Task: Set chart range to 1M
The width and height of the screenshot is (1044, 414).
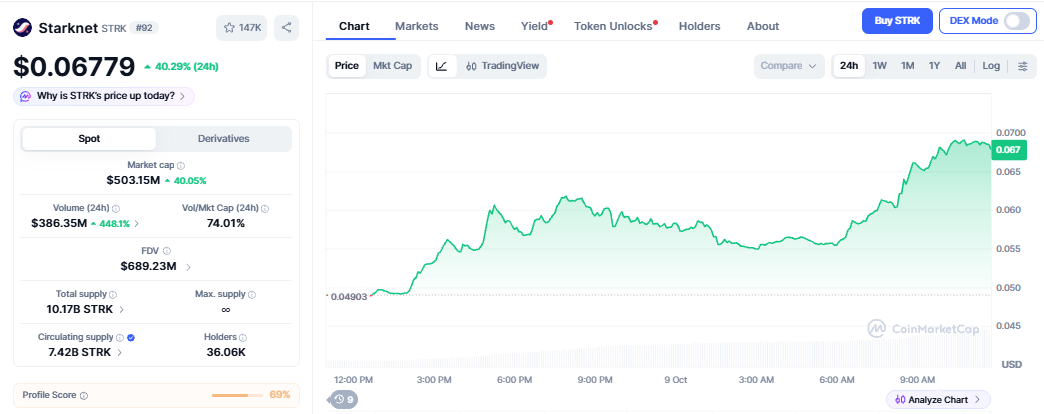Action: [908, 66]
